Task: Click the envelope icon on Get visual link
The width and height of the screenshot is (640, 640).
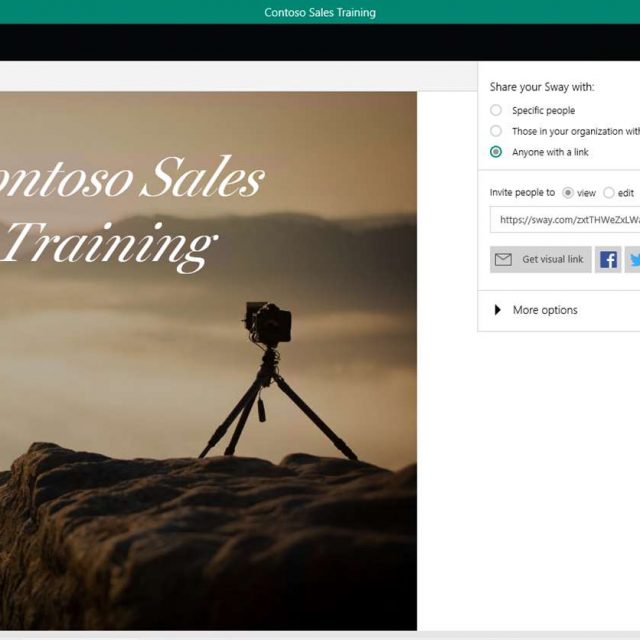Action: (503, 259)
